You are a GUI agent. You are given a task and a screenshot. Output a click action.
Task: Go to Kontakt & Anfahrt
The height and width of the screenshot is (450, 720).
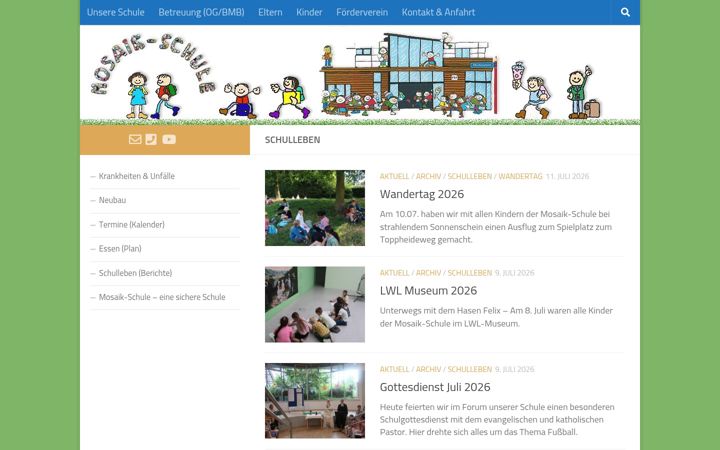(438, 12)
